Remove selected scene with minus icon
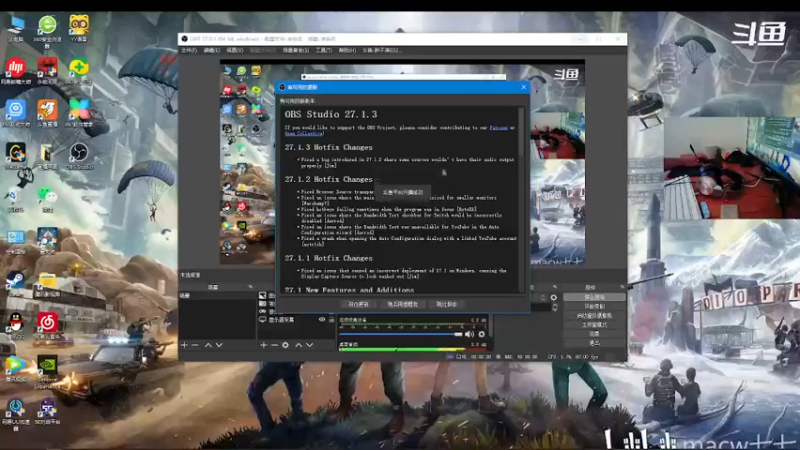800x450 pixels. [x=194, y=345]
